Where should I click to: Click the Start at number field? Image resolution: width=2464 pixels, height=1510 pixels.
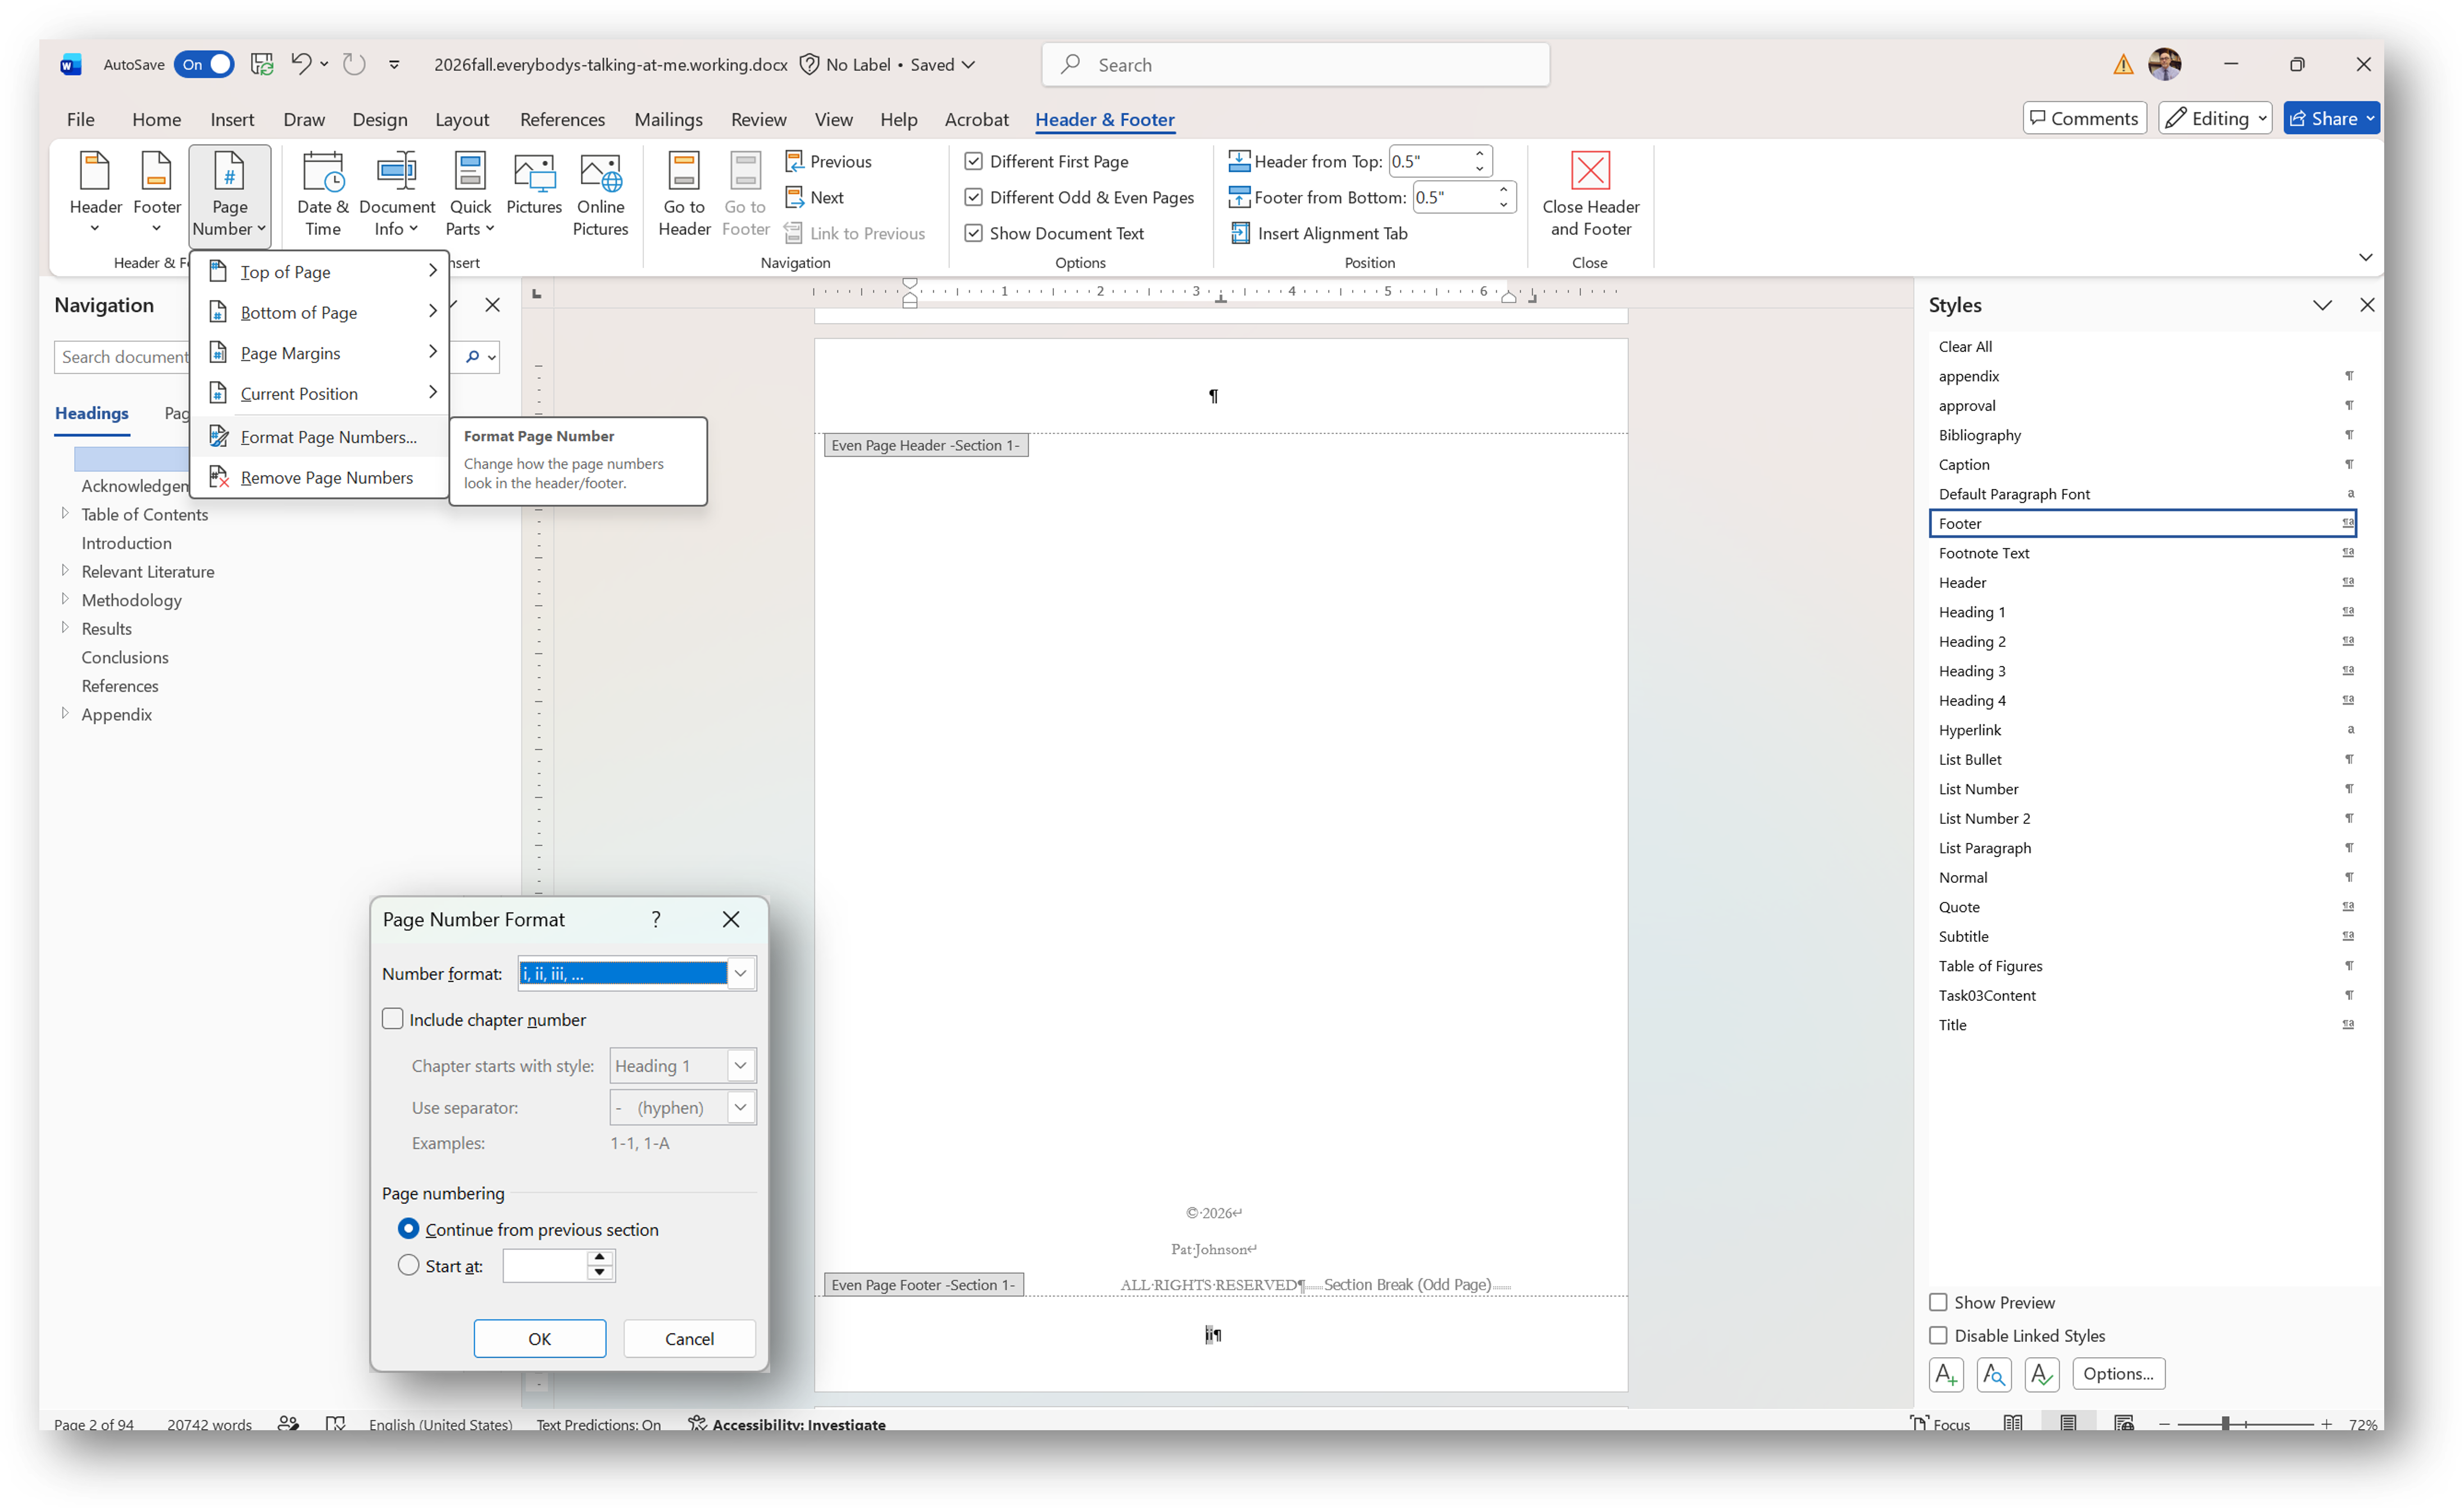pos(544,1265)
